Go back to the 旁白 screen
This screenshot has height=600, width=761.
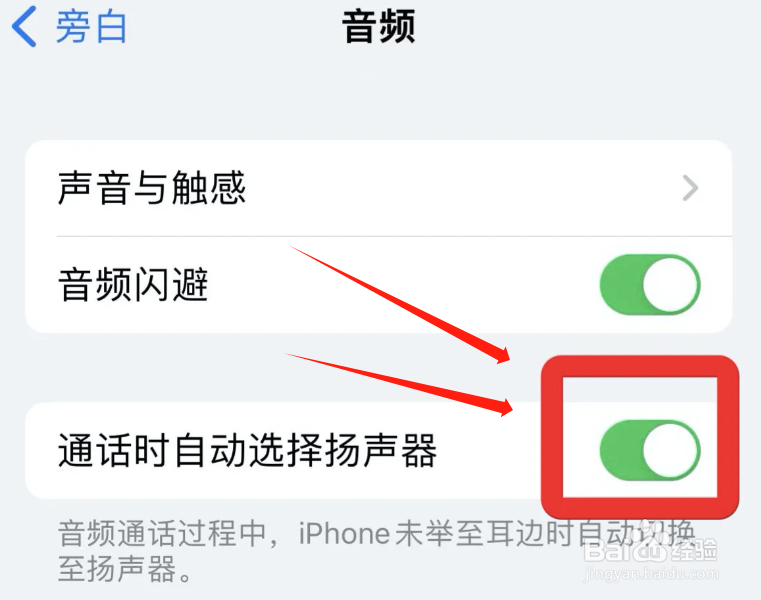click(69, 27)
